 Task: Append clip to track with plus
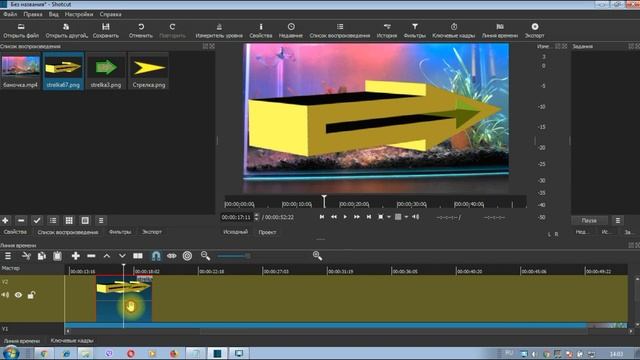click(76, 256)
